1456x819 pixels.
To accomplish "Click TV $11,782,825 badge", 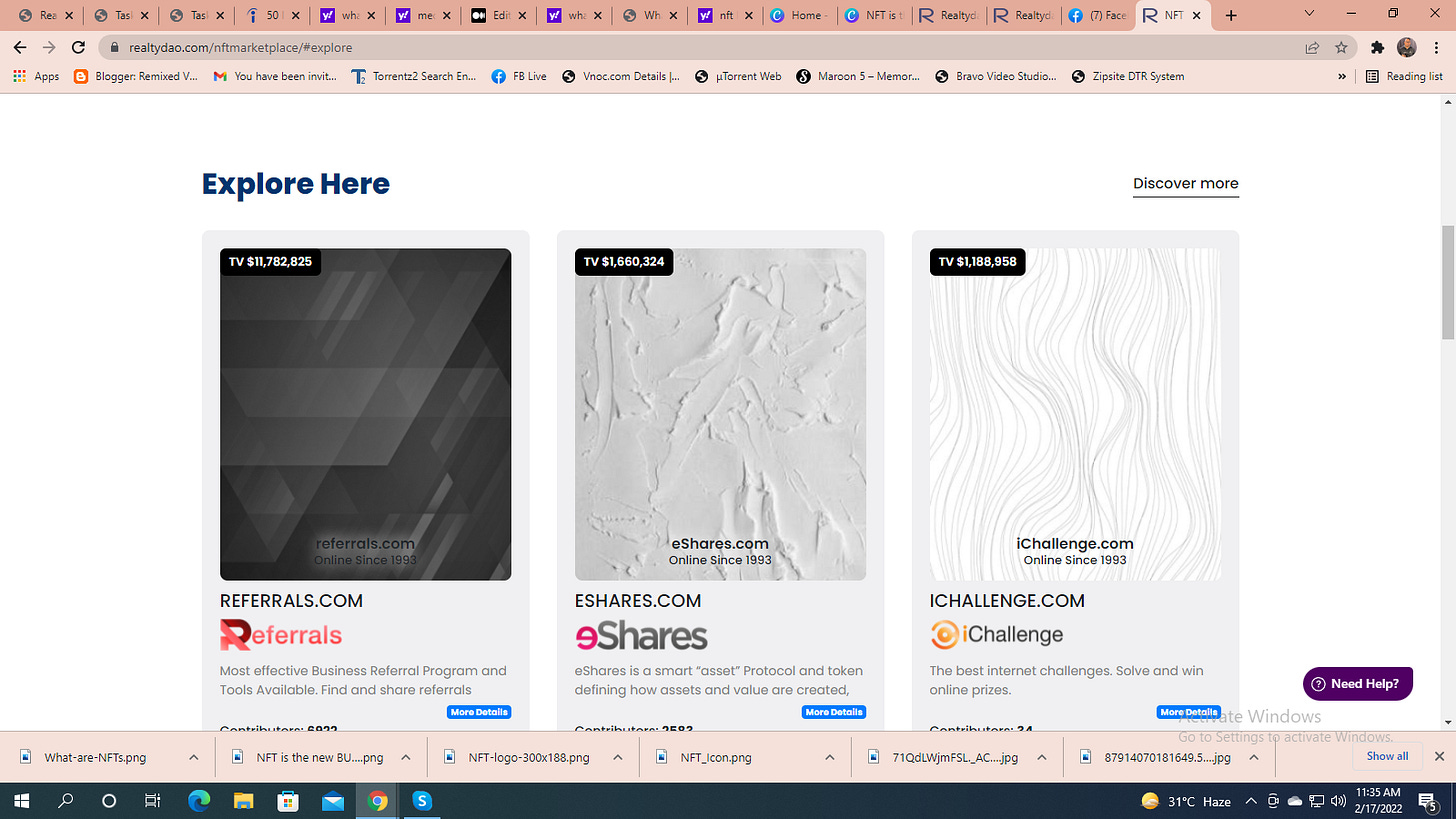I will point(270,262).
